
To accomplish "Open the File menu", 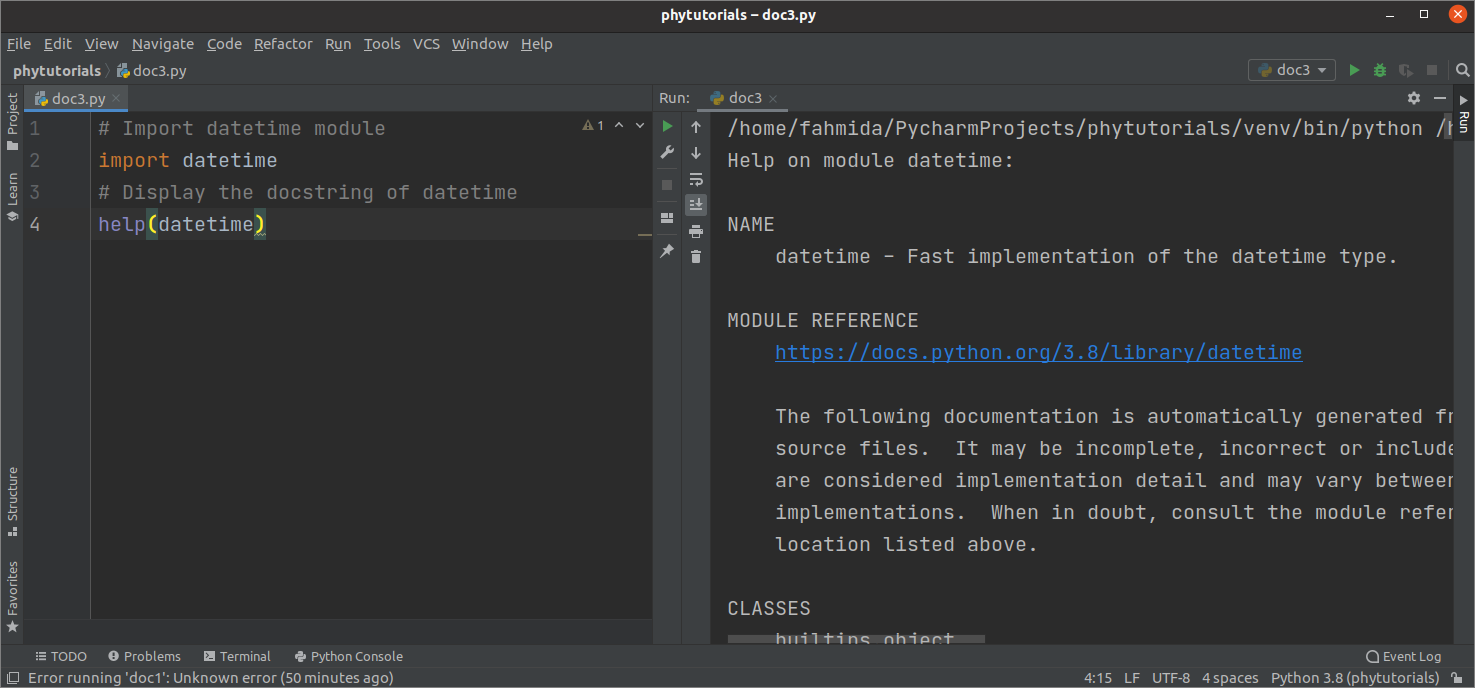I will (19, 44).
